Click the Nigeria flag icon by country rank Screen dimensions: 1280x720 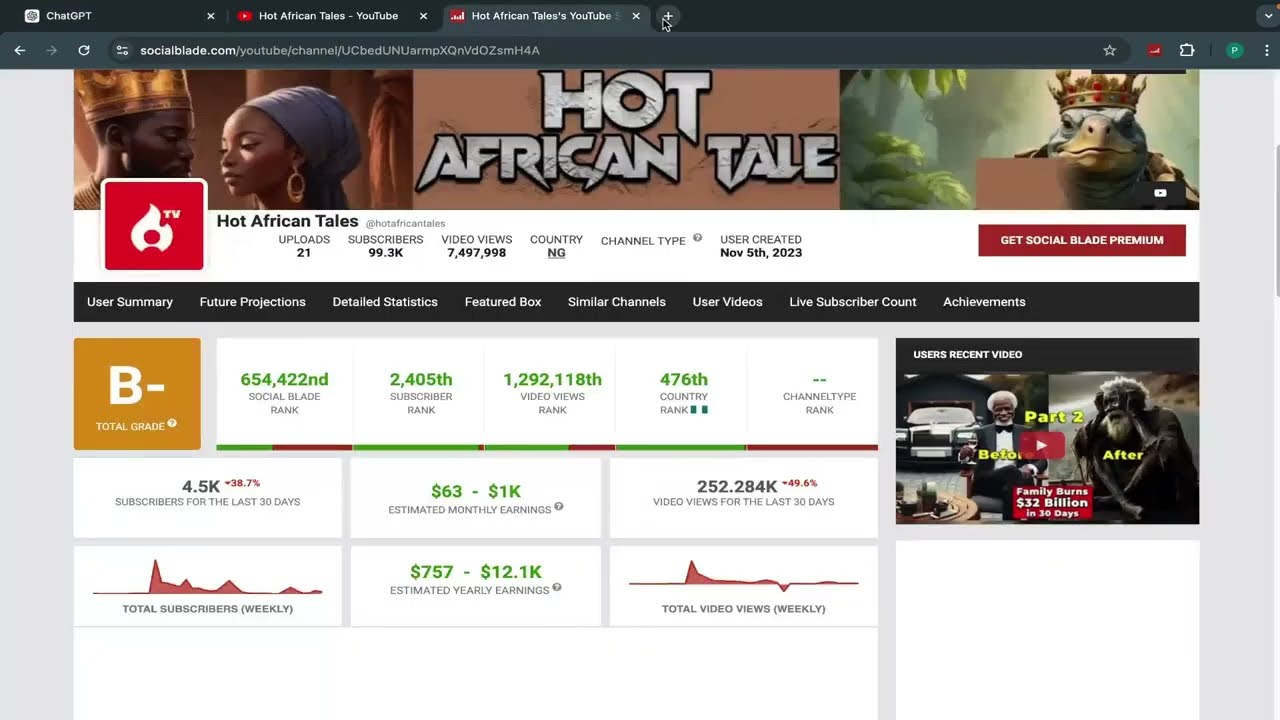click(x=699, y=410)
